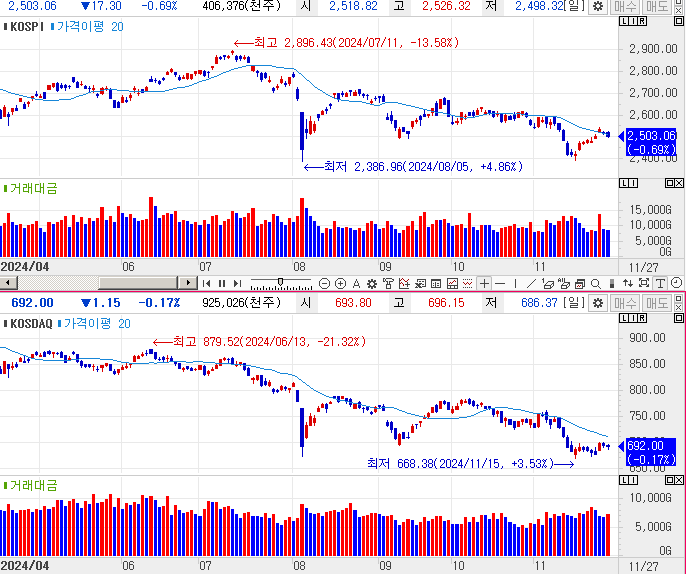The image size is (686, 574).
Task: Select the letter A text-style tool
Action: click(356, 284)
